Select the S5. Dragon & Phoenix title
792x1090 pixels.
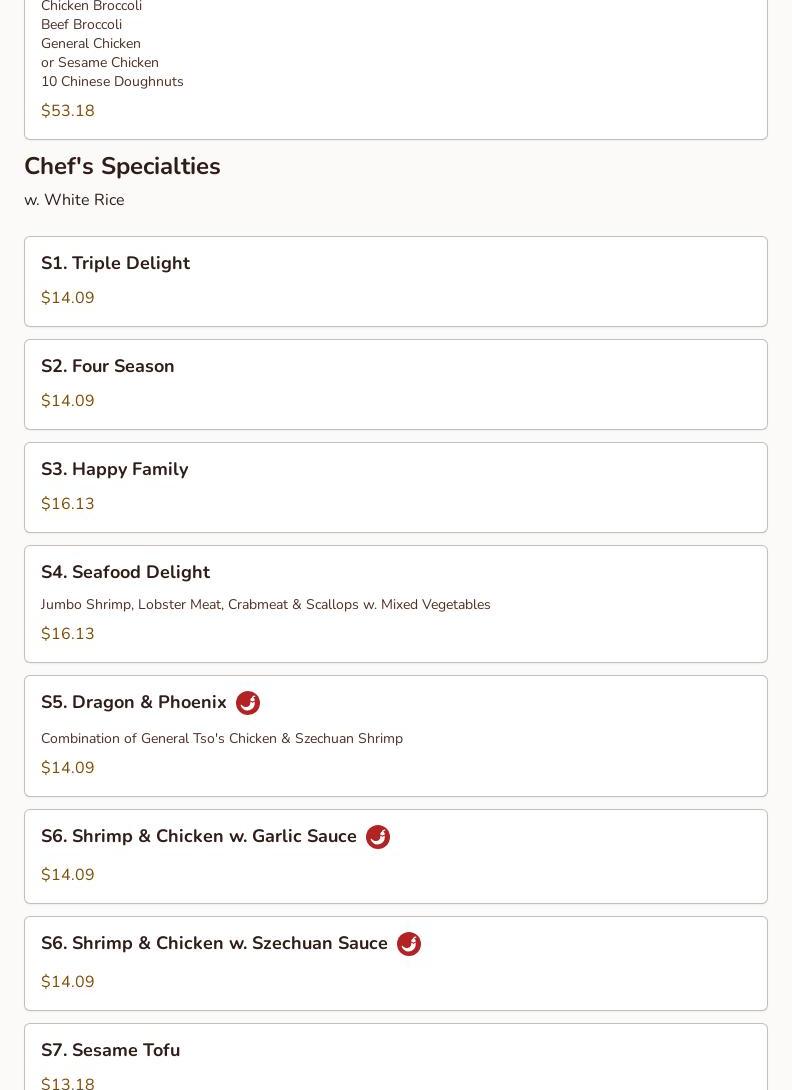coord(133,702)
